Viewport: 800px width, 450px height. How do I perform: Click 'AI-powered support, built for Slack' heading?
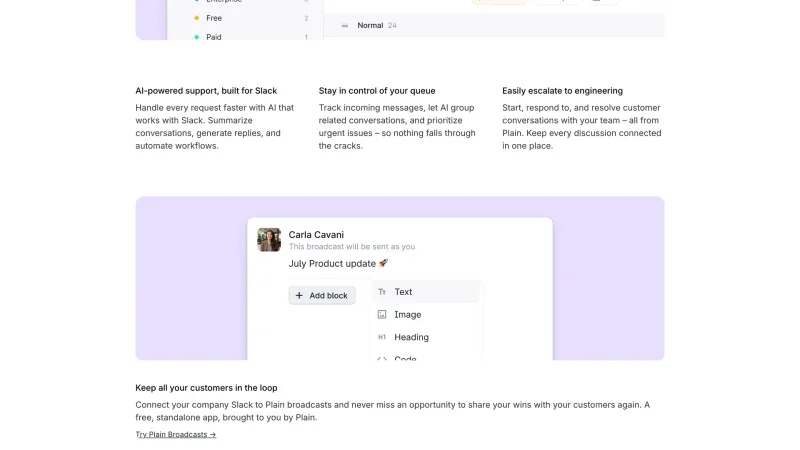pyautogui.click(x=206, y=91)
